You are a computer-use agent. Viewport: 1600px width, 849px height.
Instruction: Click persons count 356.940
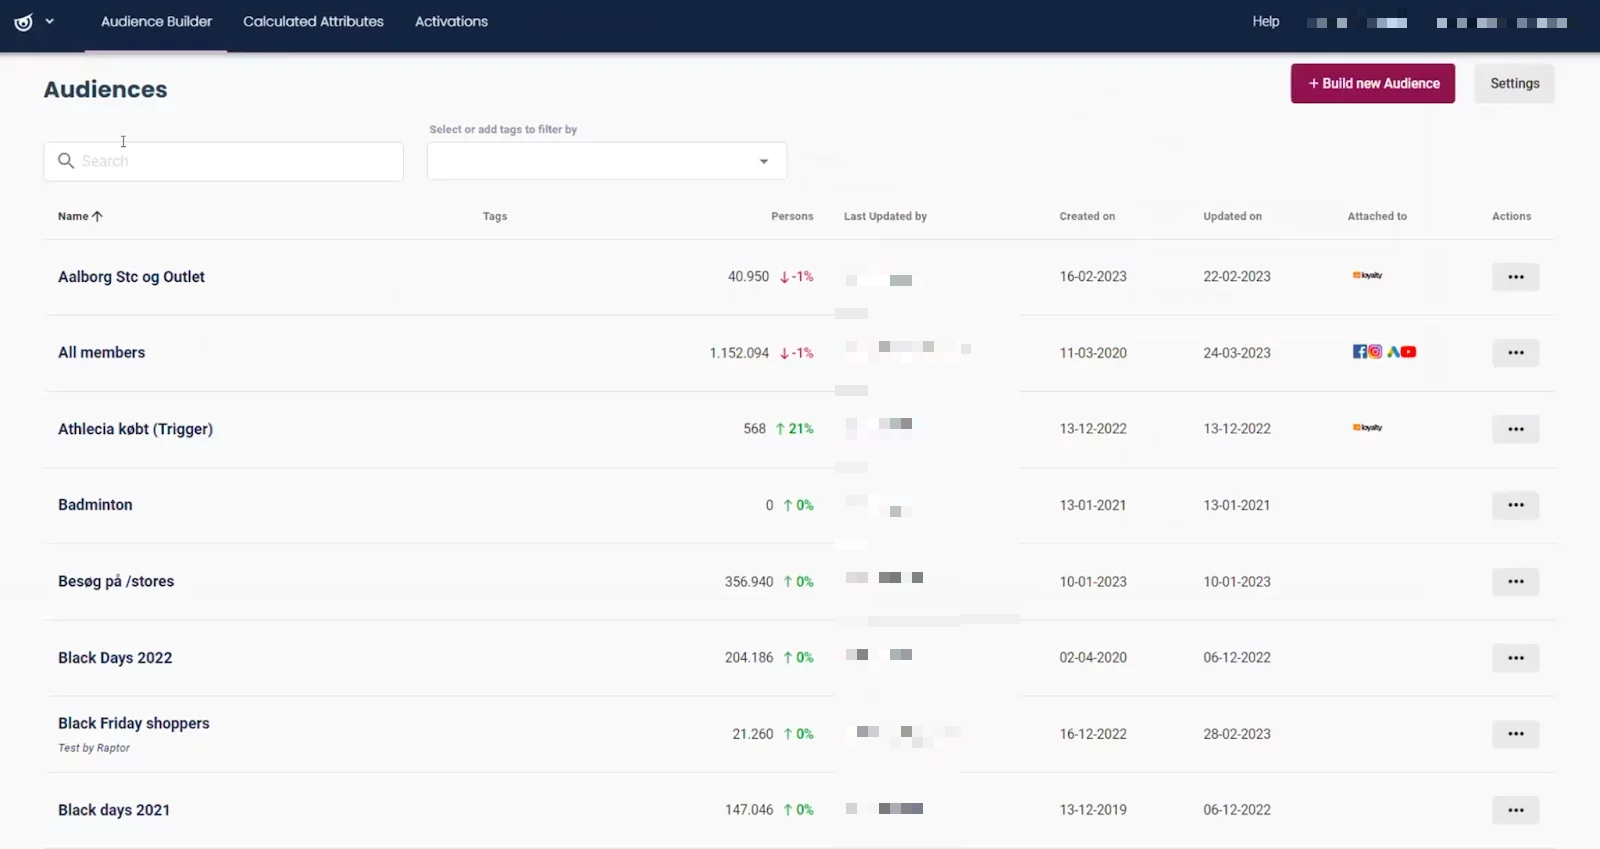(x=749, y=581)
